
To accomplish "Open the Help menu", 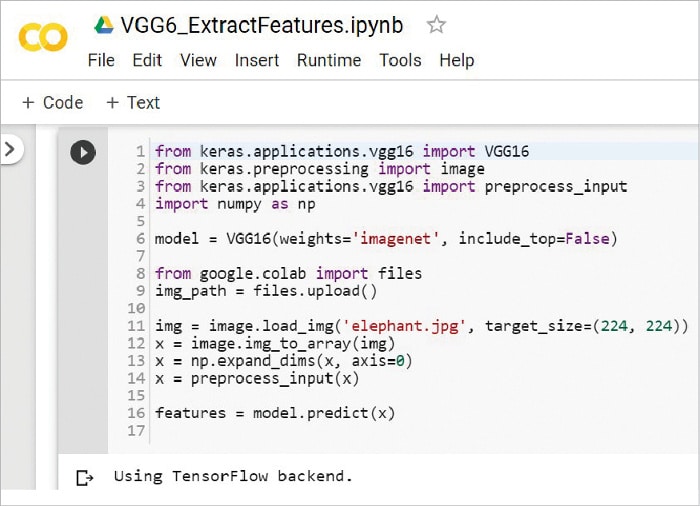I will (456, 61).
